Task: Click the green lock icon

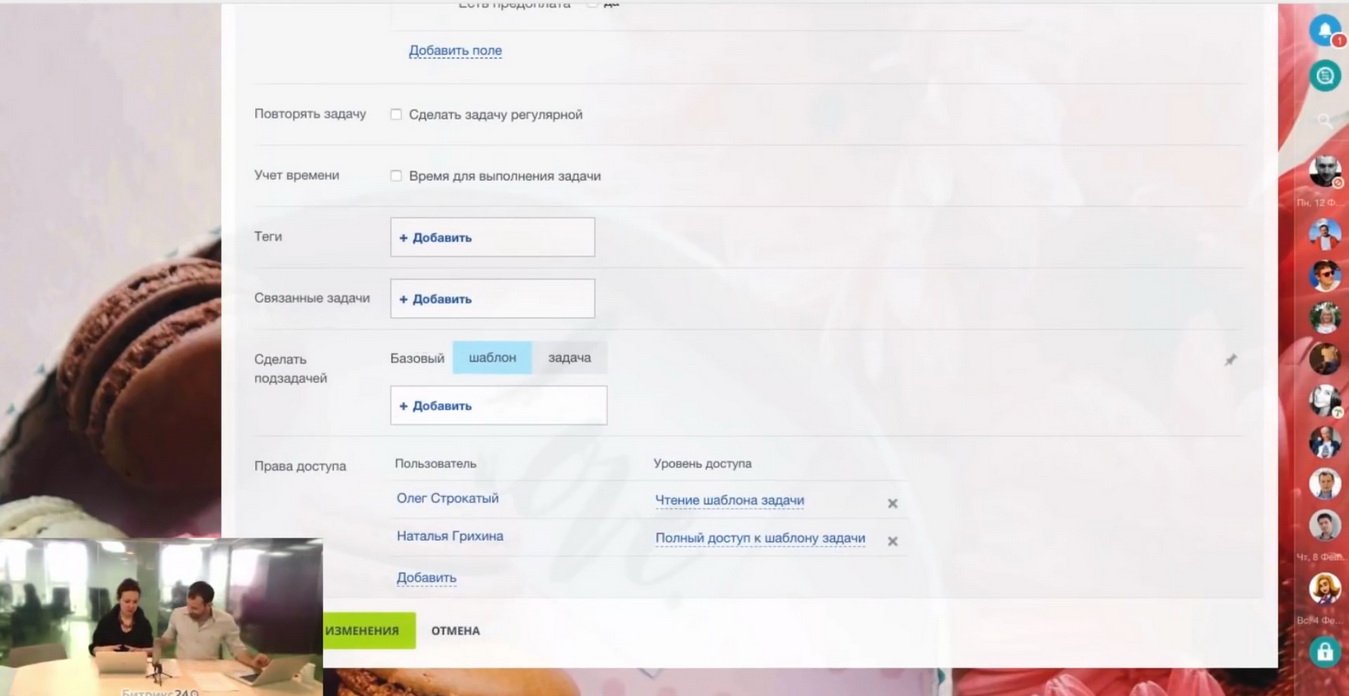Action: tap(1325, 652)
